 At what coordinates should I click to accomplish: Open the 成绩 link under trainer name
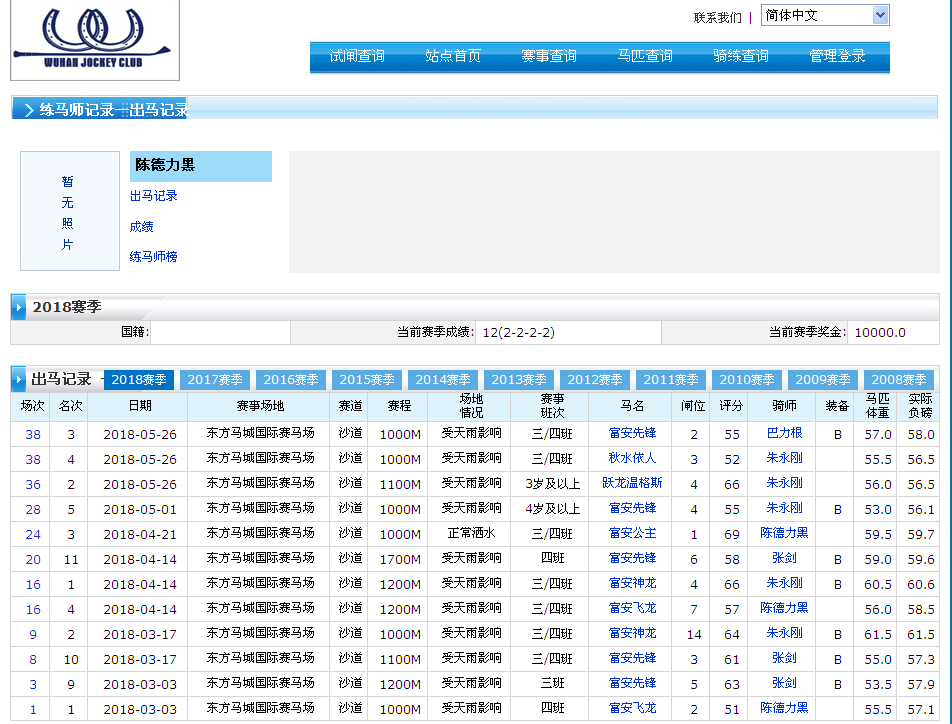click(141, 227)
